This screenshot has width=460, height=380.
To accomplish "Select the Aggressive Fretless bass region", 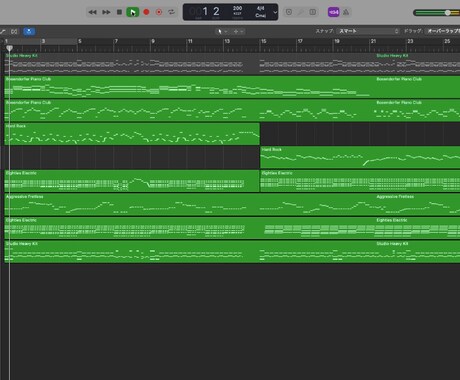I will pyautogui.click(x=232, y=205).
